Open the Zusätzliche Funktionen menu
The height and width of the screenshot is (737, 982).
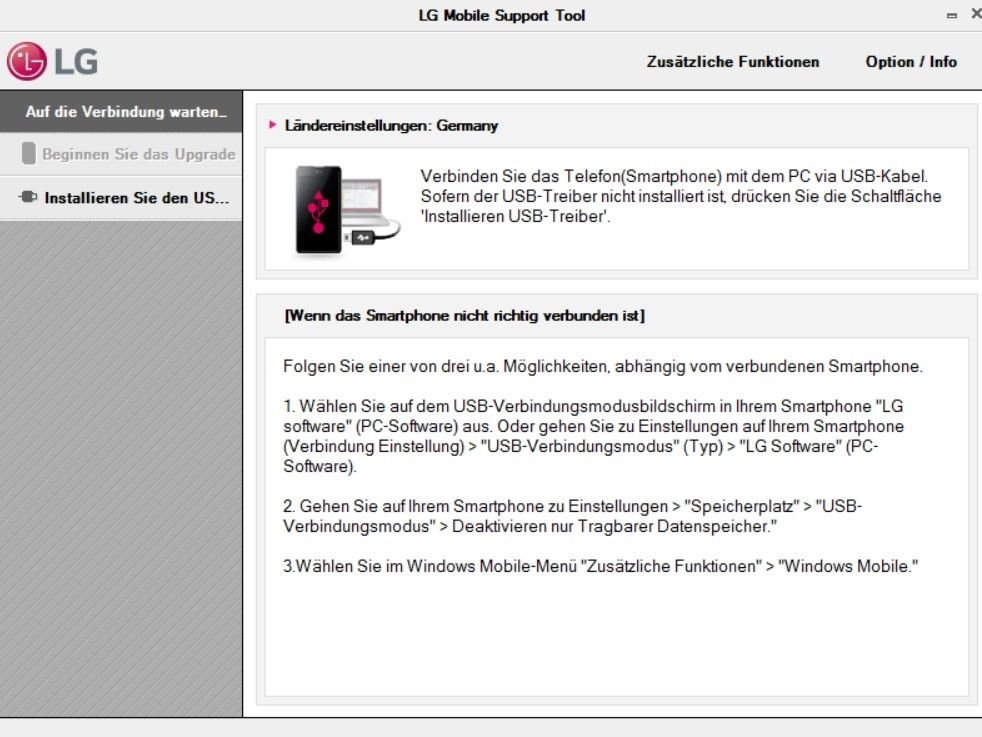pos(733,61)
